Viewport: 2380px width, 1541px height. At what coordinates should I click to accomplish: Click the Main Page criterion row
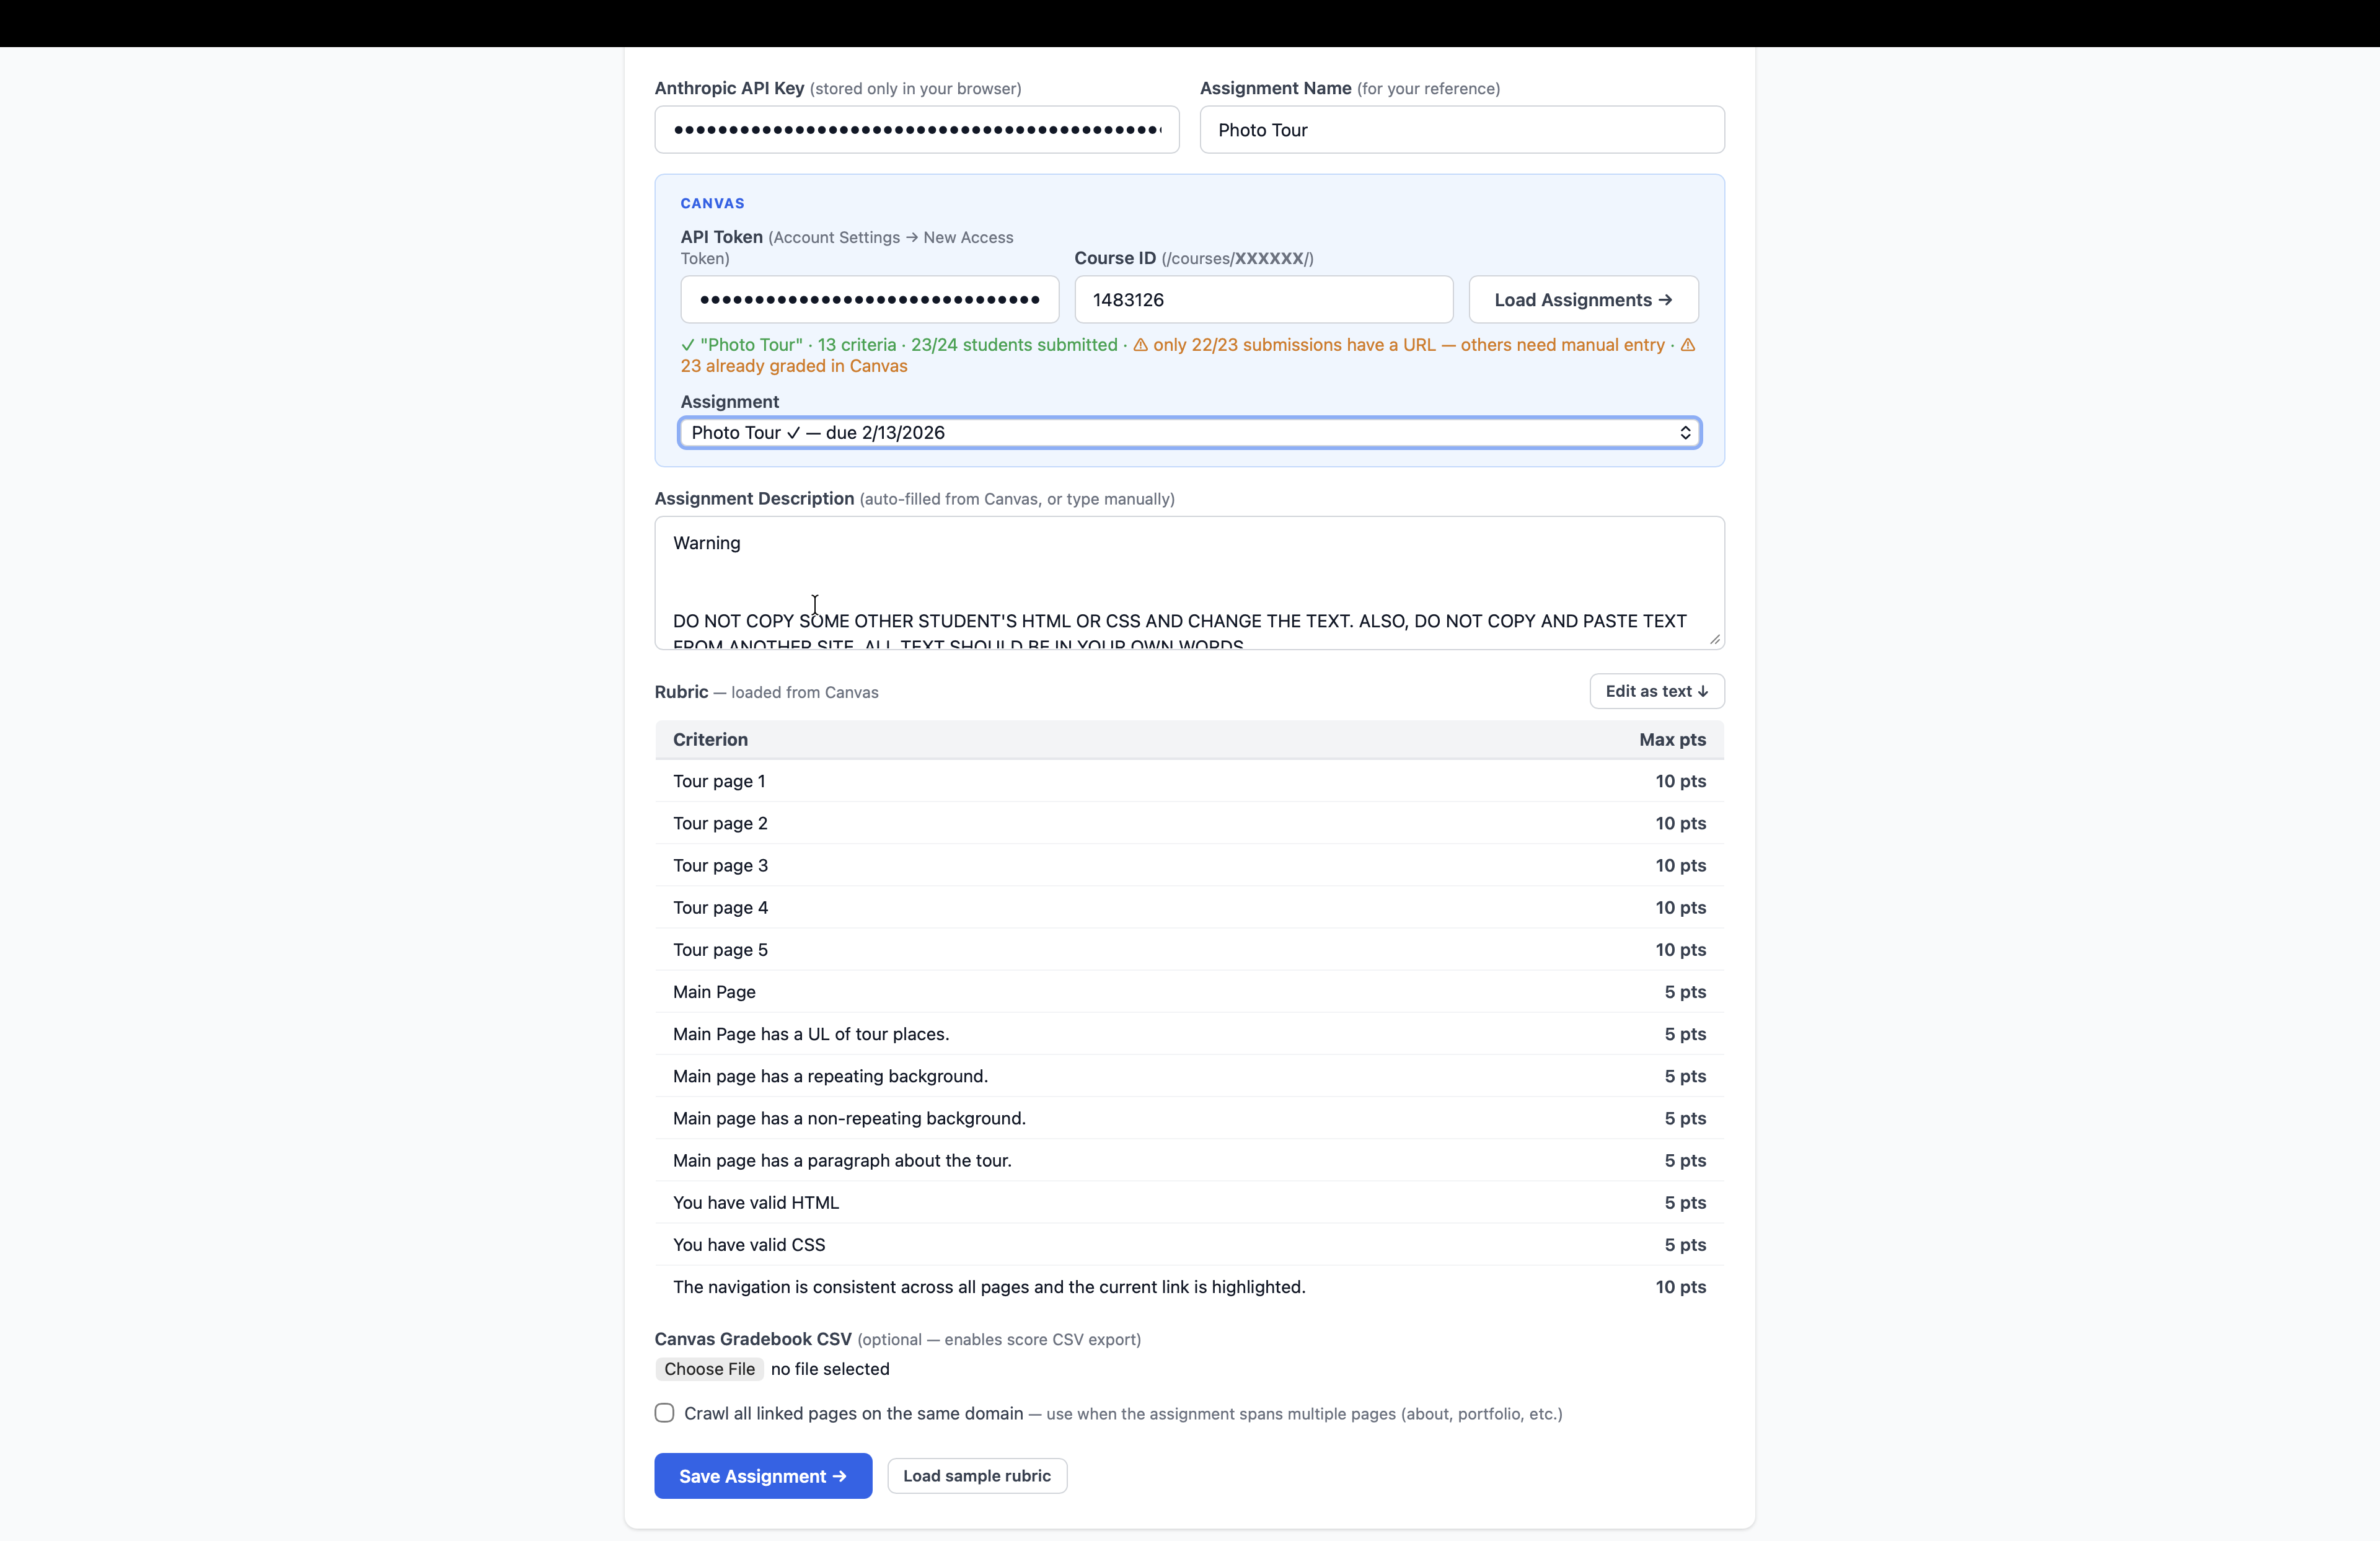1189,991
